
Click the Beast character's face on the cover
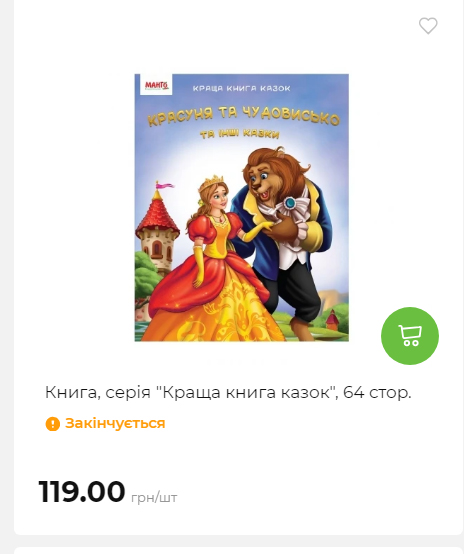click(x=268, y=177)
